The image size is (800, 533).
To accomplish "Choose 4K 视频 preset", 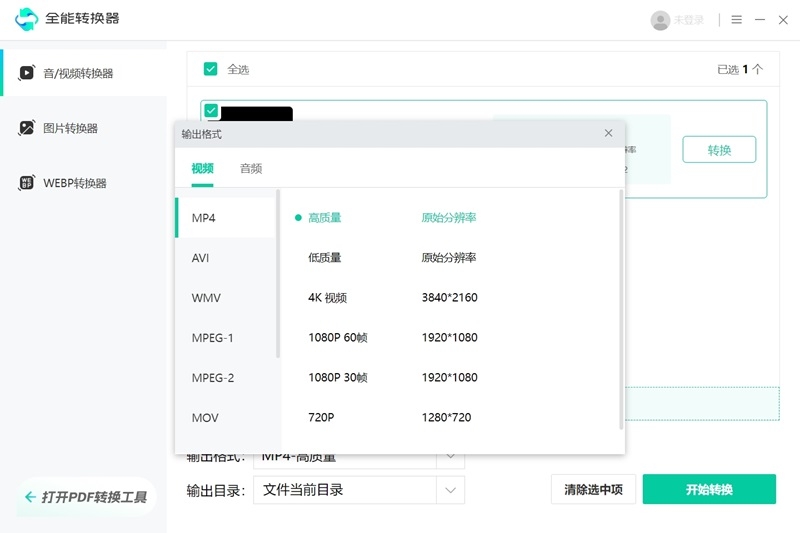I will (328, 297).
